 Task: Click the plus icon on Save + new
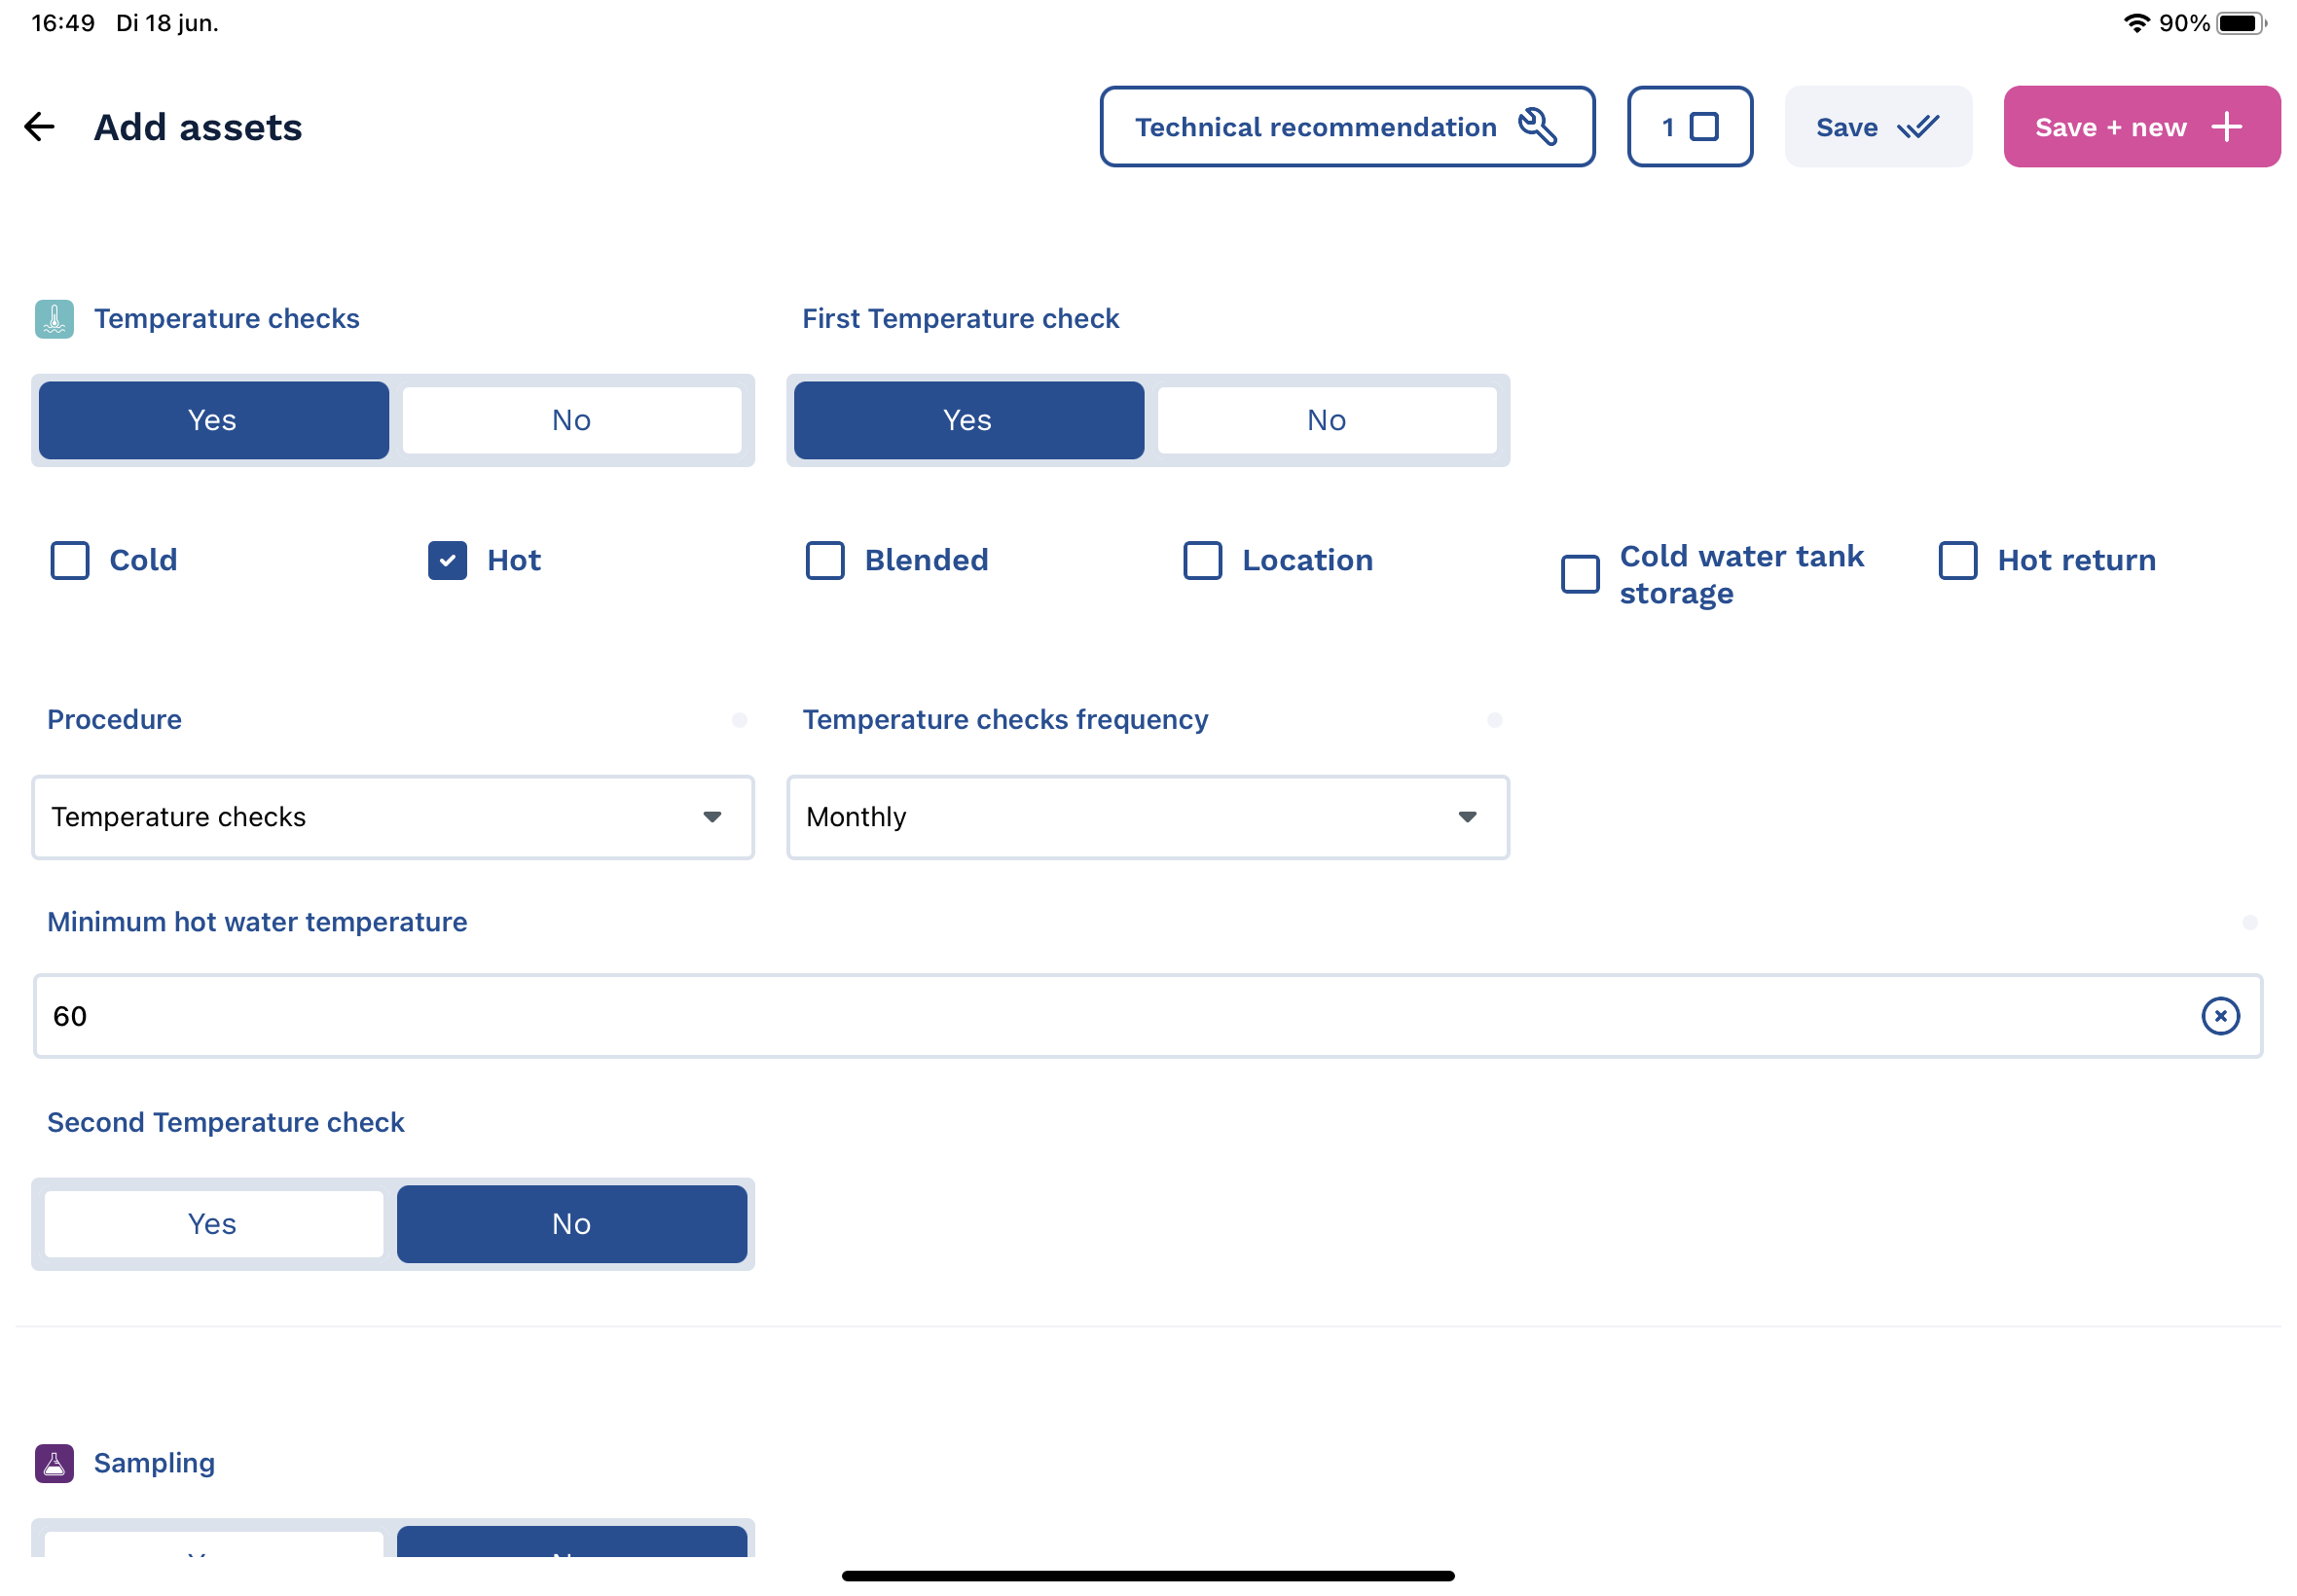2226,127
